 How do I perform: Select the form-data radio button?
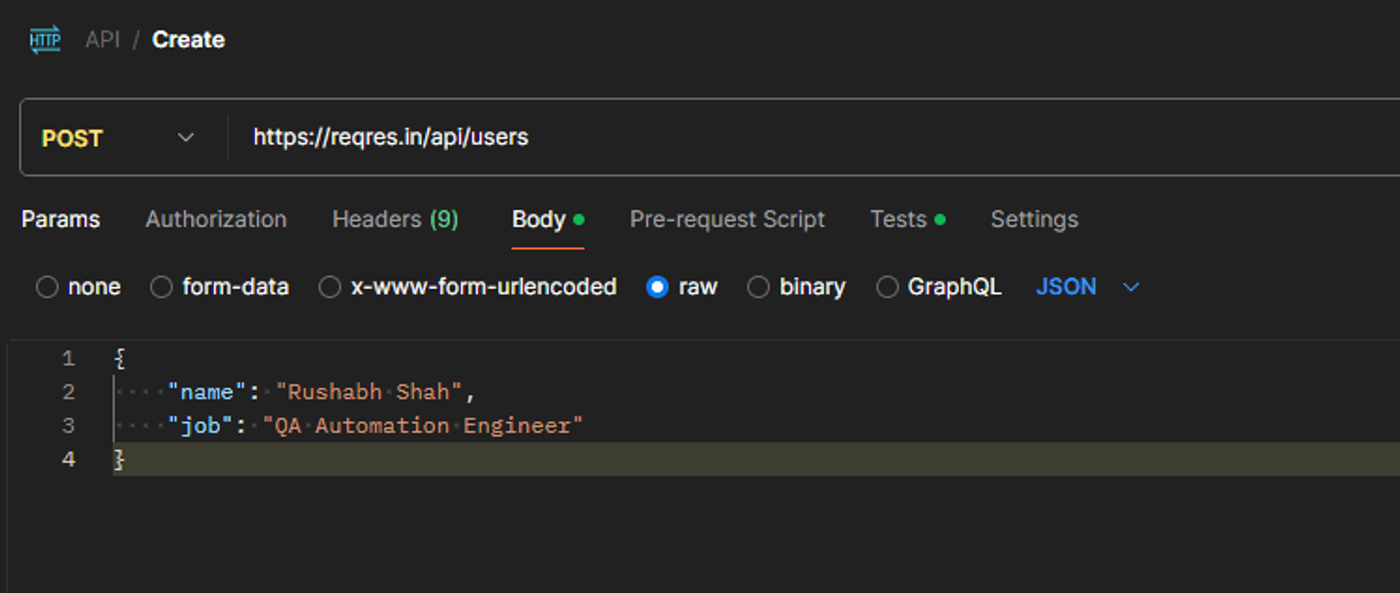[161, 287]
